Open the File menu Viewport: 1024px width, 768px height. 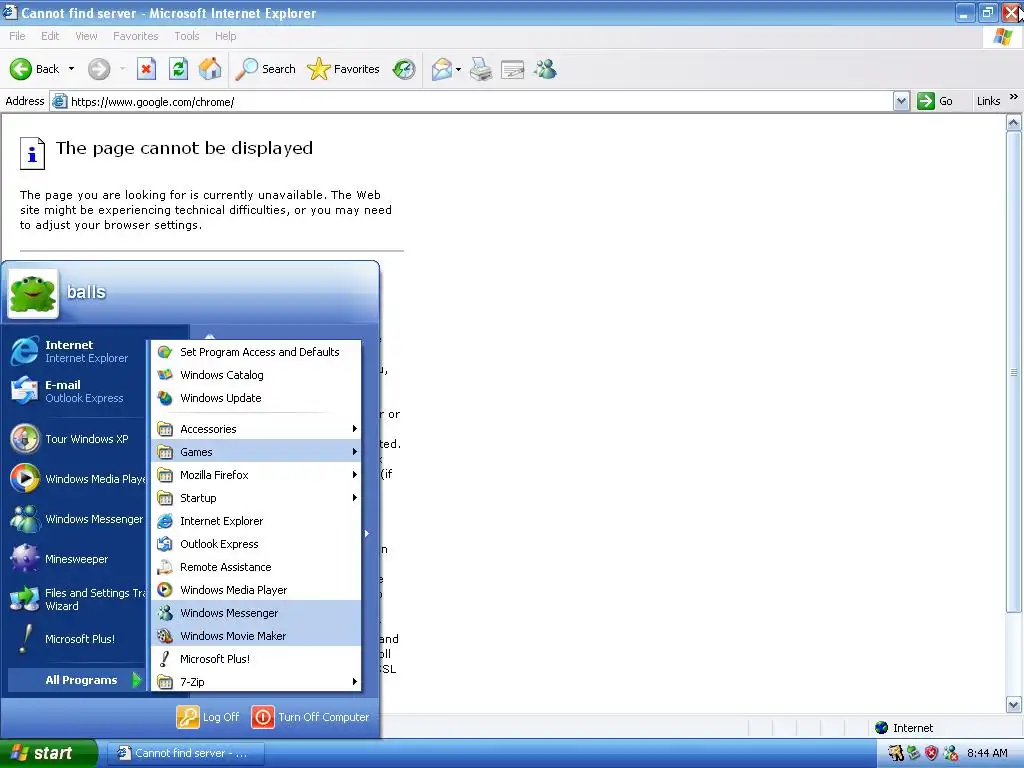click(17, 36)
